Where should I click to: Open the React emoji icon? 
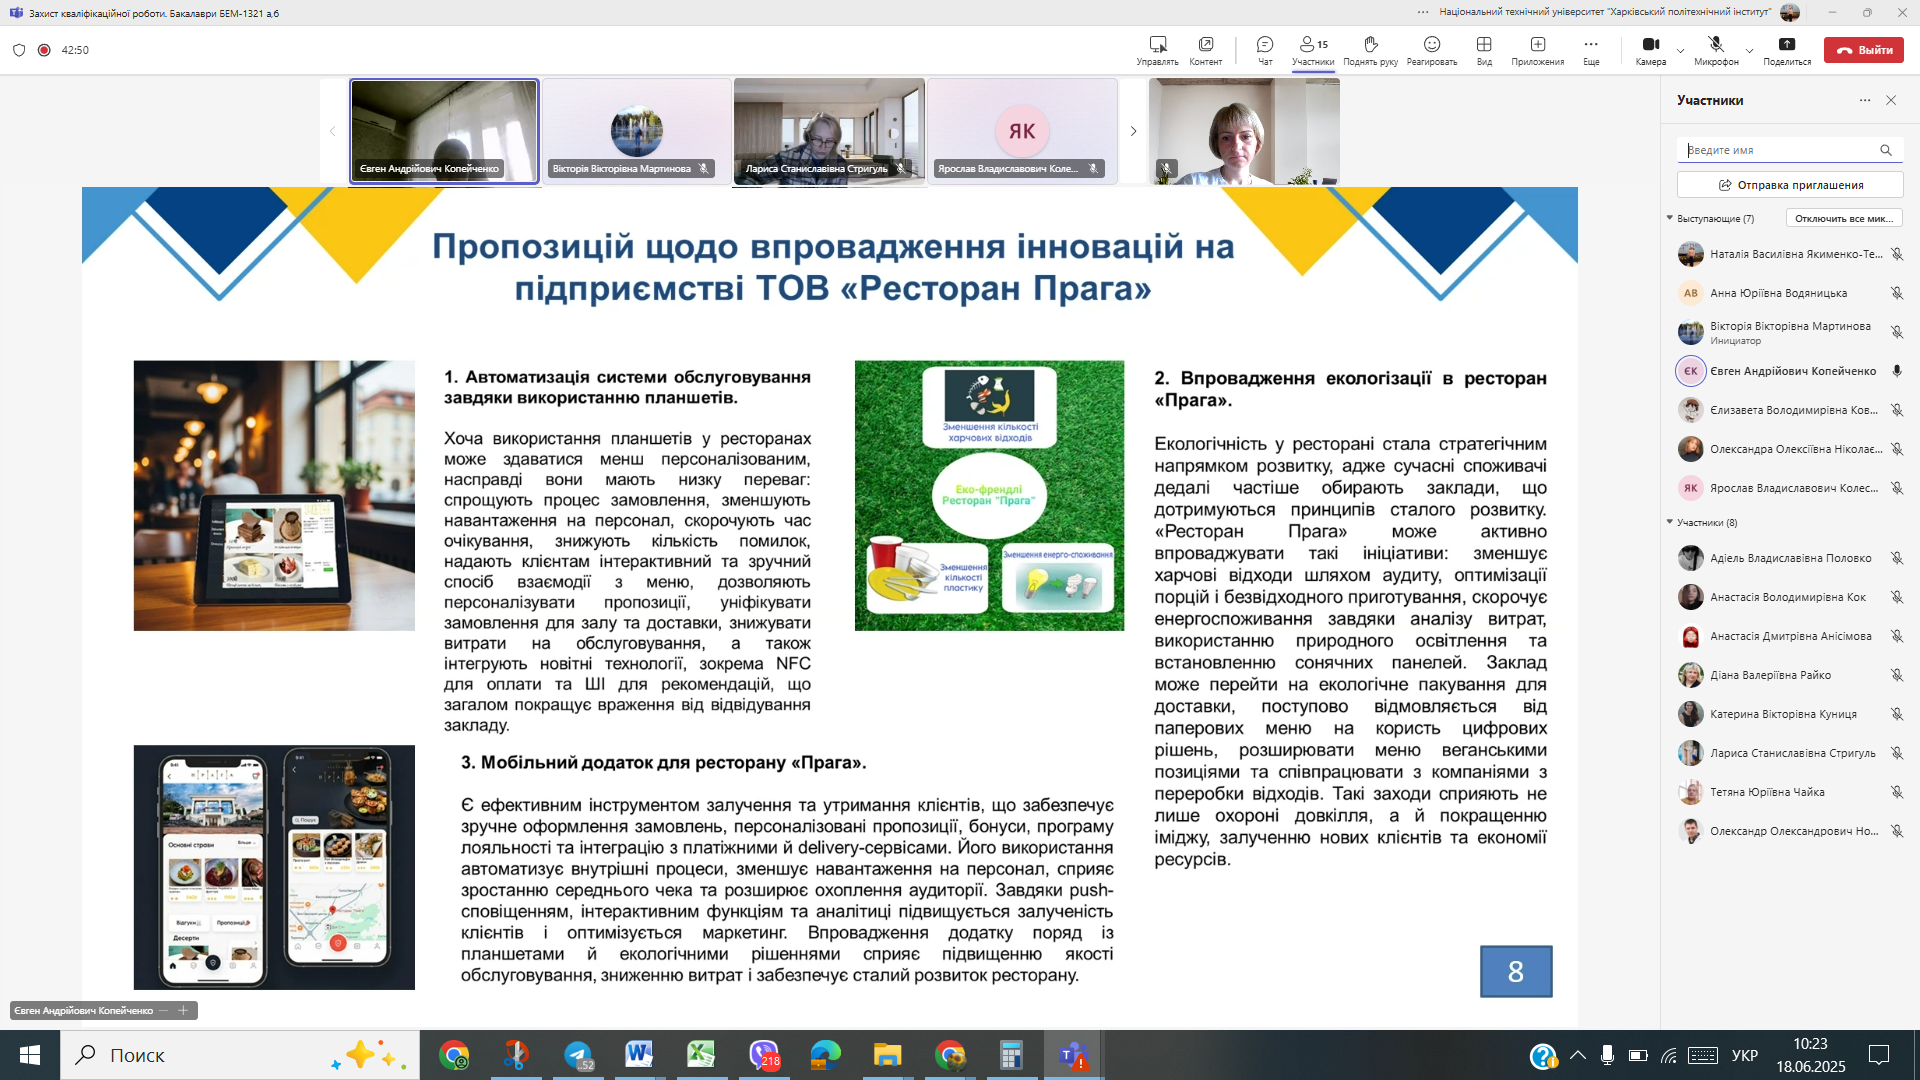pos(1431,49)
